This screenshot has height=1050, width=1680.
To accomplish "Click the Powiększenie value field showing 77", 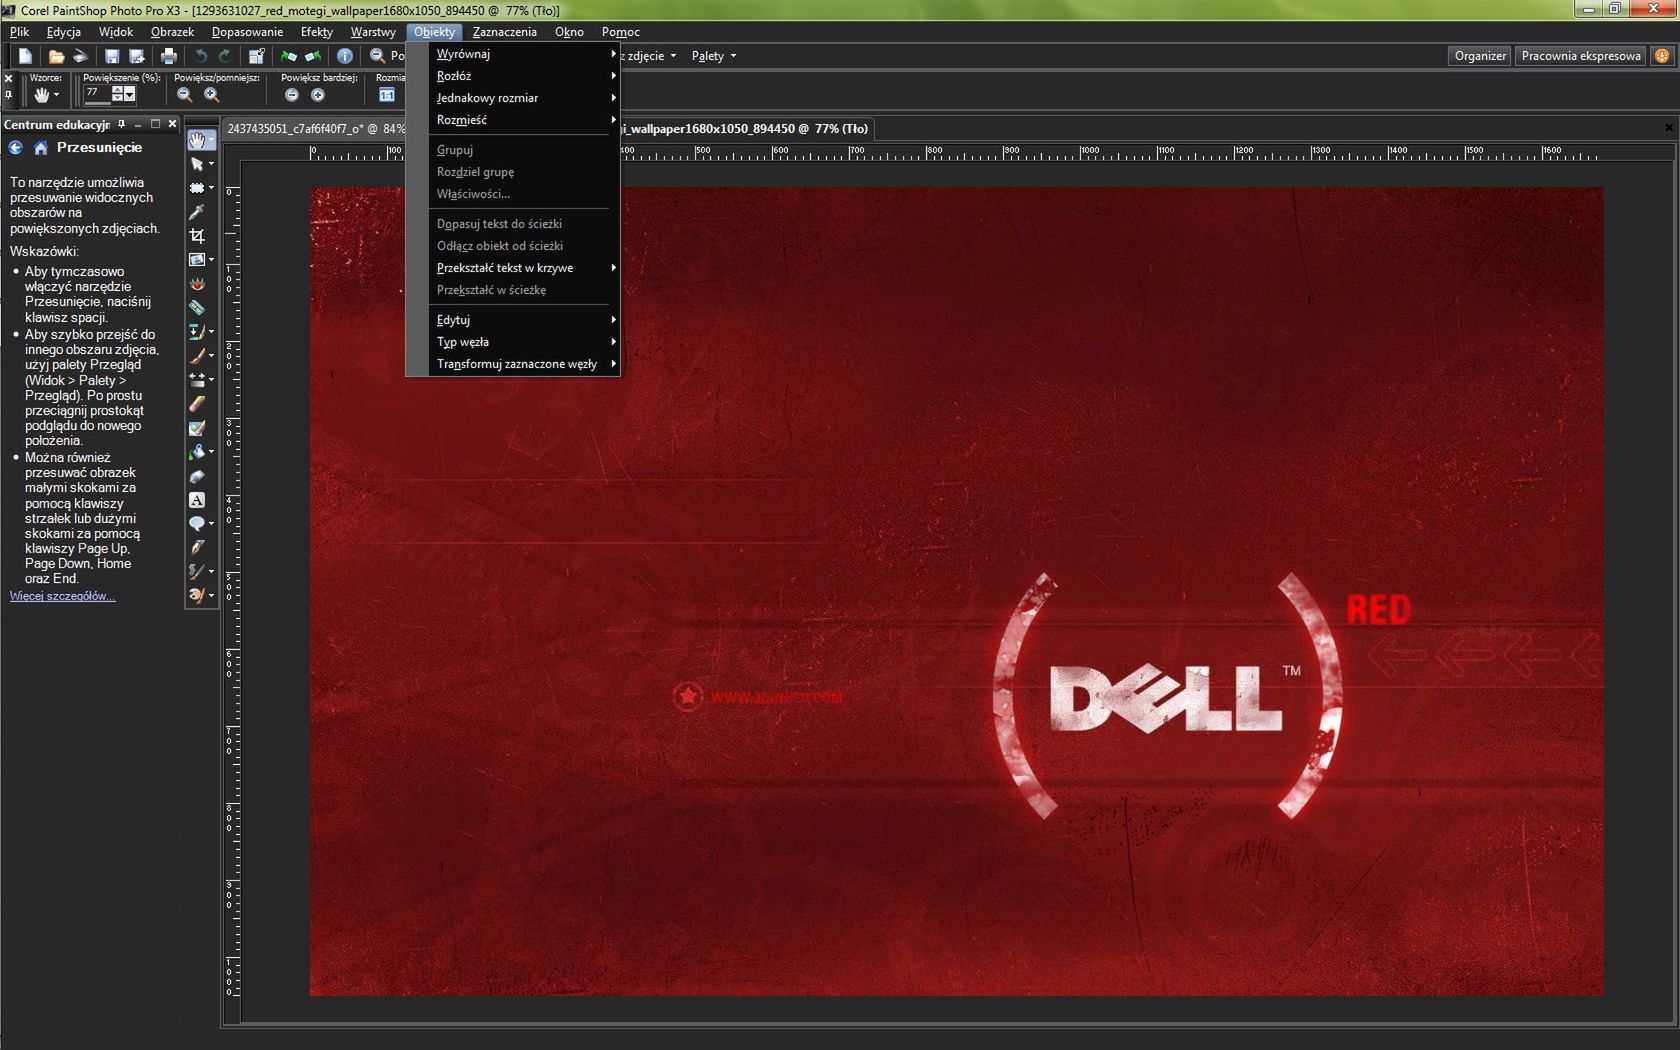I will 98,93.
